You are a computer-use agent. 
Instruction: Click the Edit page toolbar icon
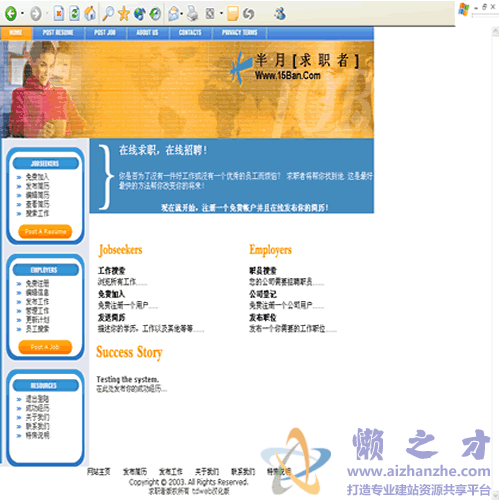coord(210,14)
